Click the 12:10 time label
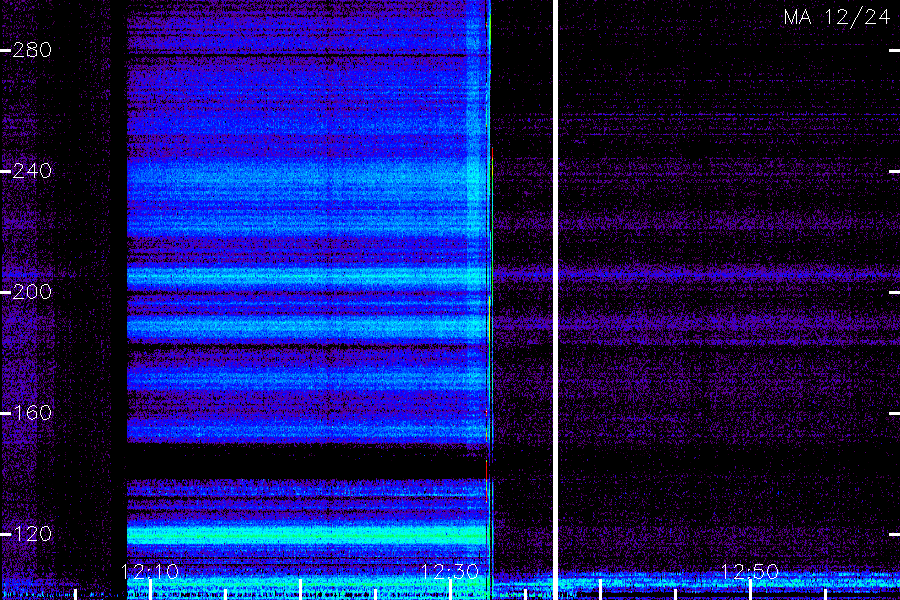Viewport: 900px width, 600px height. (x=150, y=571)
